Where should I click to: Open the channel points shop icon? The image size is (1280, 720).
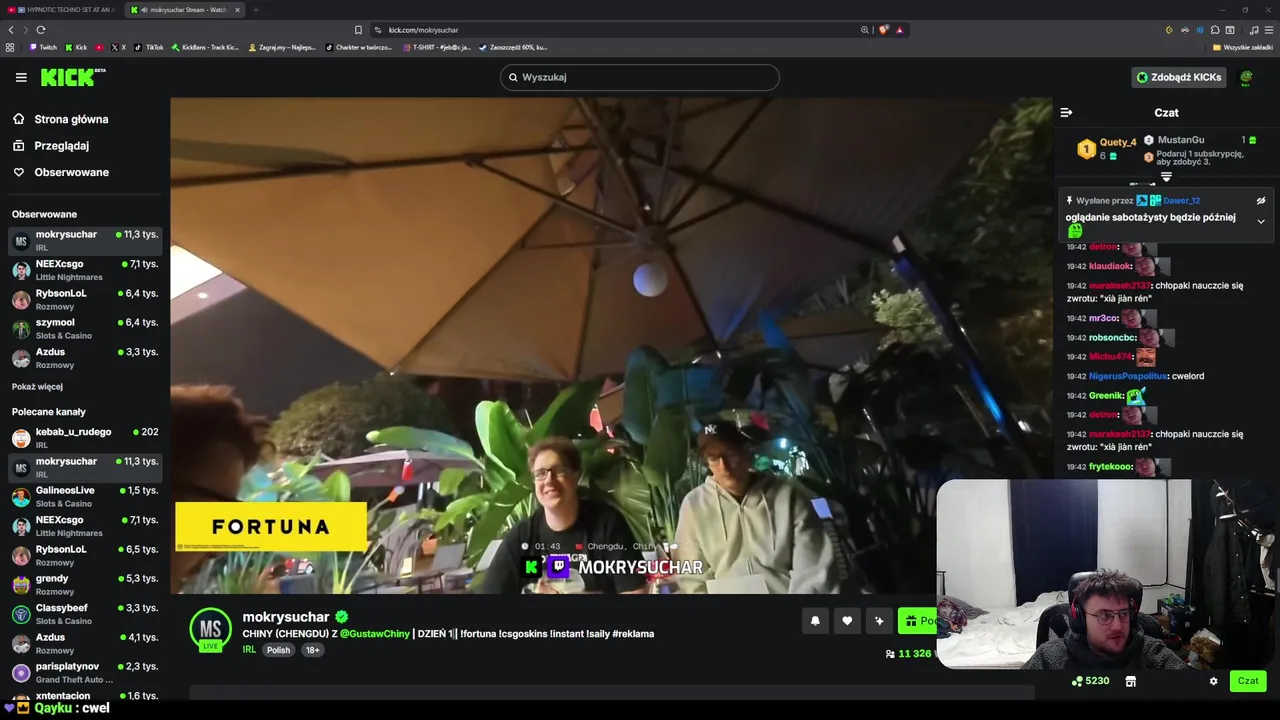(1130, 681)
